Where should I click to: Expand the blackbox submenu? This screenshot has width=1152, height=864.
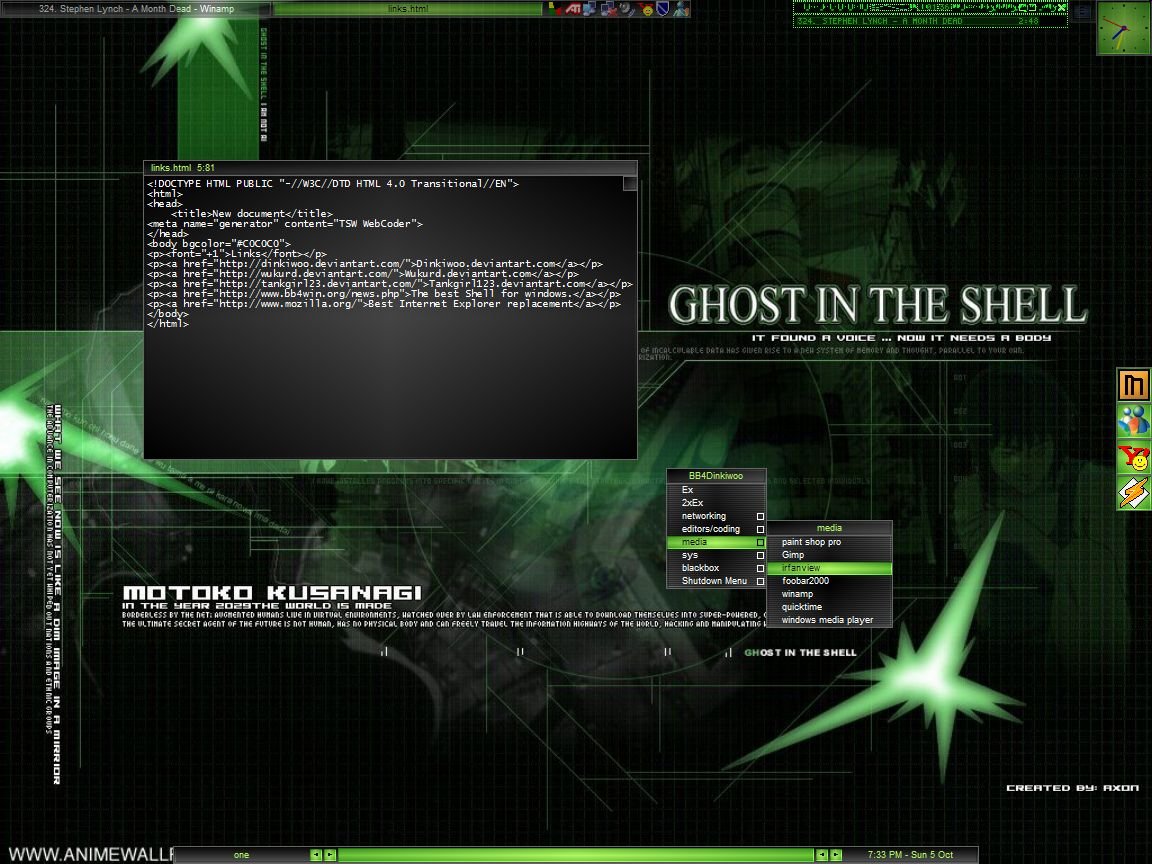pyautogui.click(x=716, y=568)
